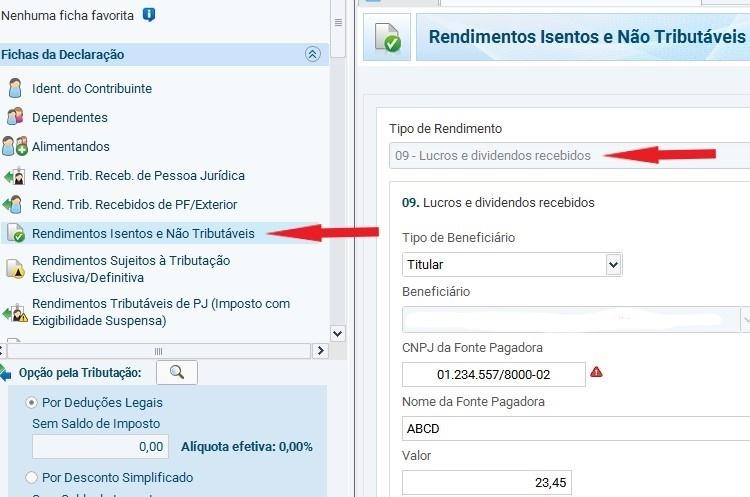Screen dimensions: 750x497
Task: Click the fichas list scroll down arrow
Action: (338, 333)
